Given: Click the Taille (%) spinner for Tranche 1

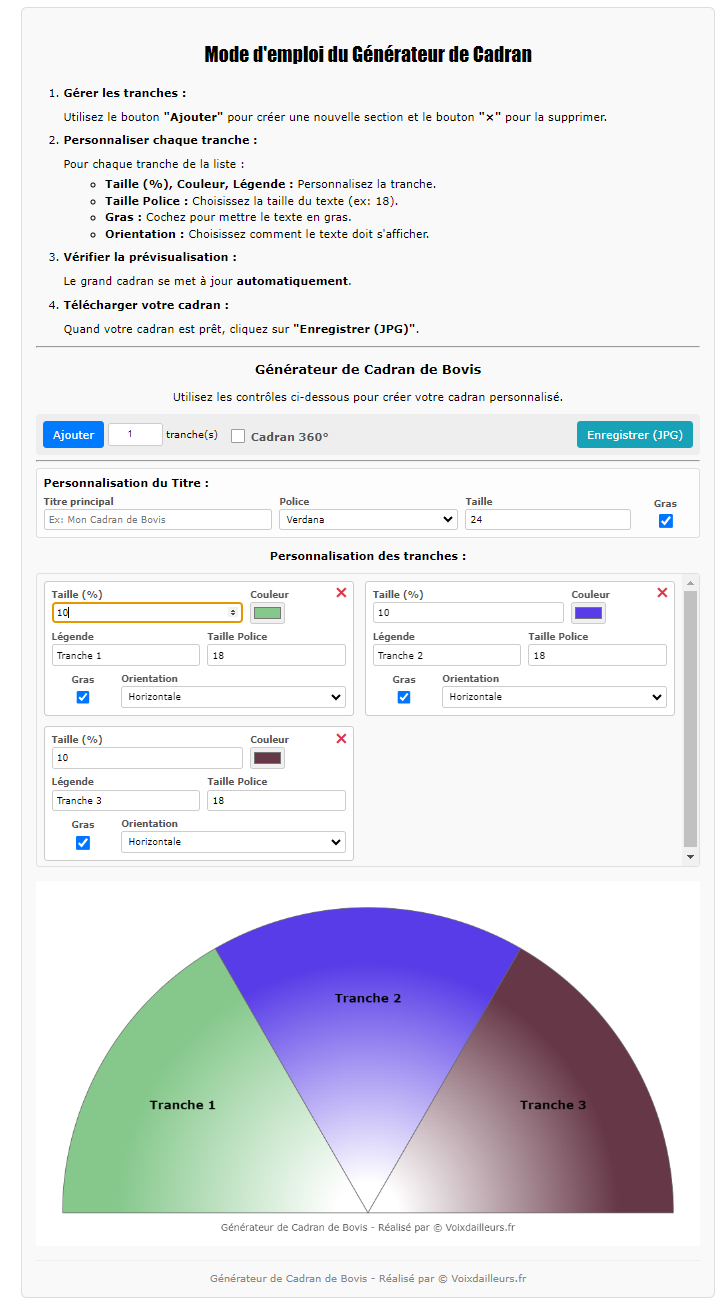Looking at the screenshot, I should coord(233,612).
